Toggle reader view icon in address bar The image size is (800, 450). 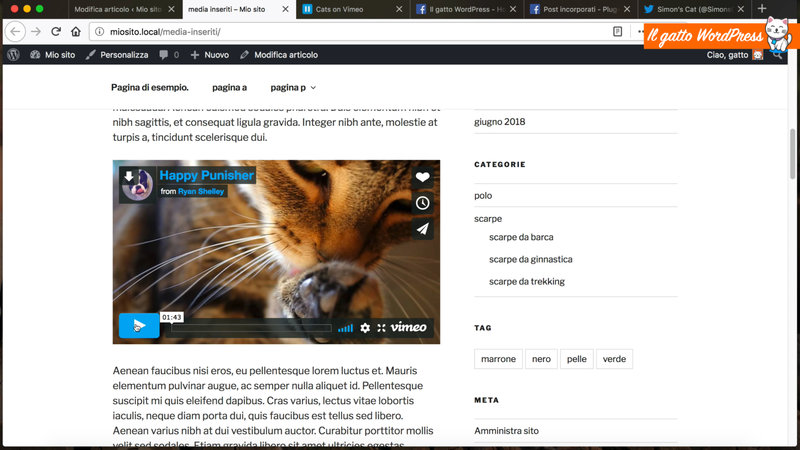(617, 32)
